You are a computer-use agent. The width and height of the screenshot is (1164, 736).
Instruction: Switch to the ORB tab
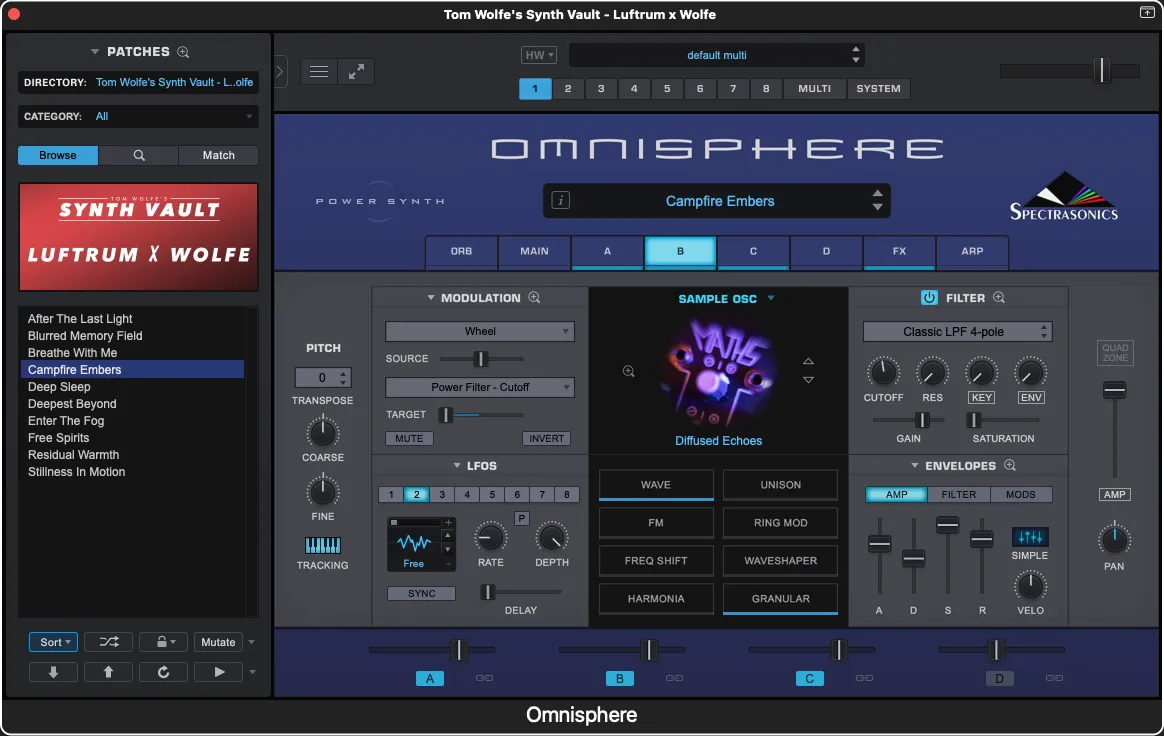[461, 251]
